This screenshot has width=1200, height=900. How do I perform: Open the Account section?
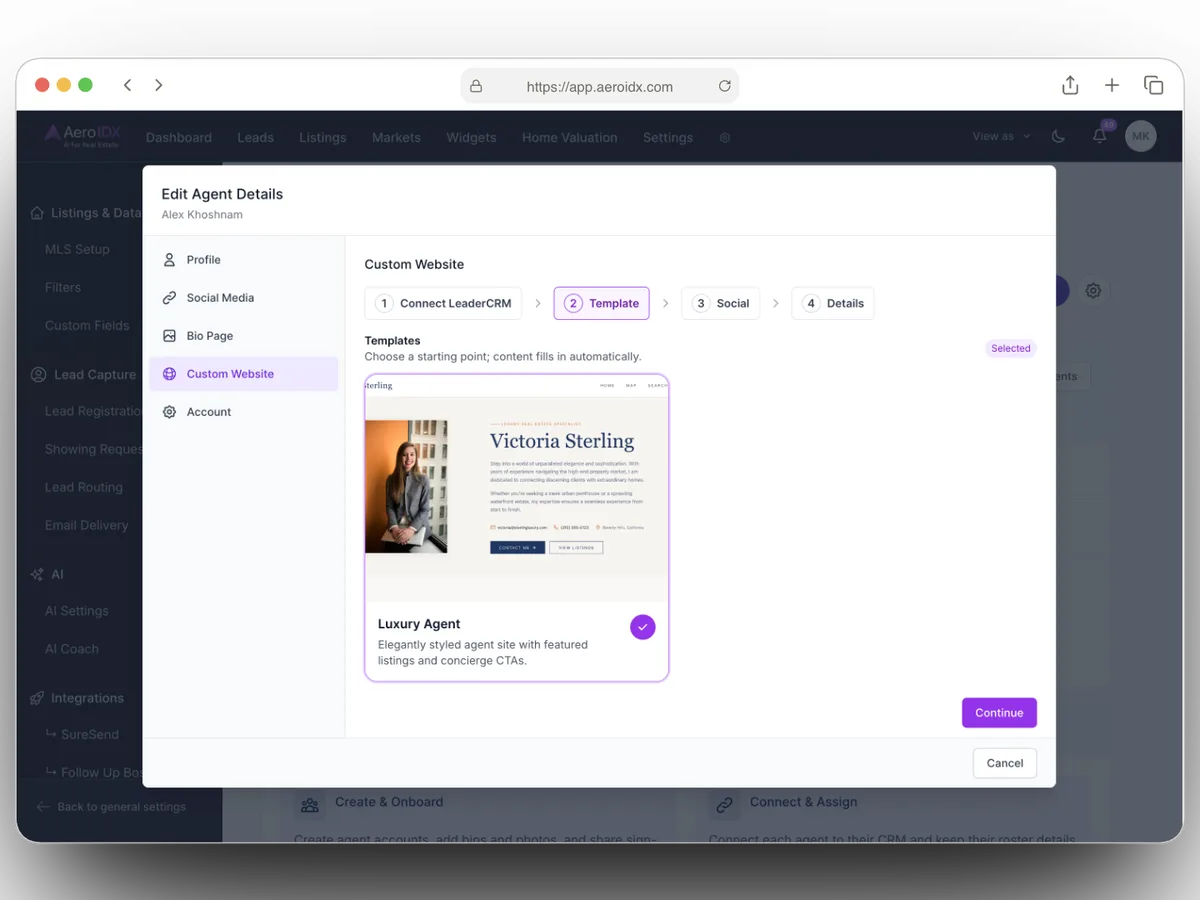[x=243, y=412]
